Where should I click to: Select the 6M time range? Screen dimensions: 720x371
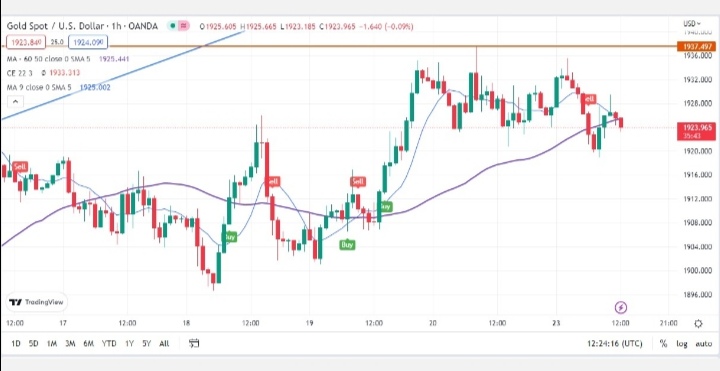(x=89, y=343)
